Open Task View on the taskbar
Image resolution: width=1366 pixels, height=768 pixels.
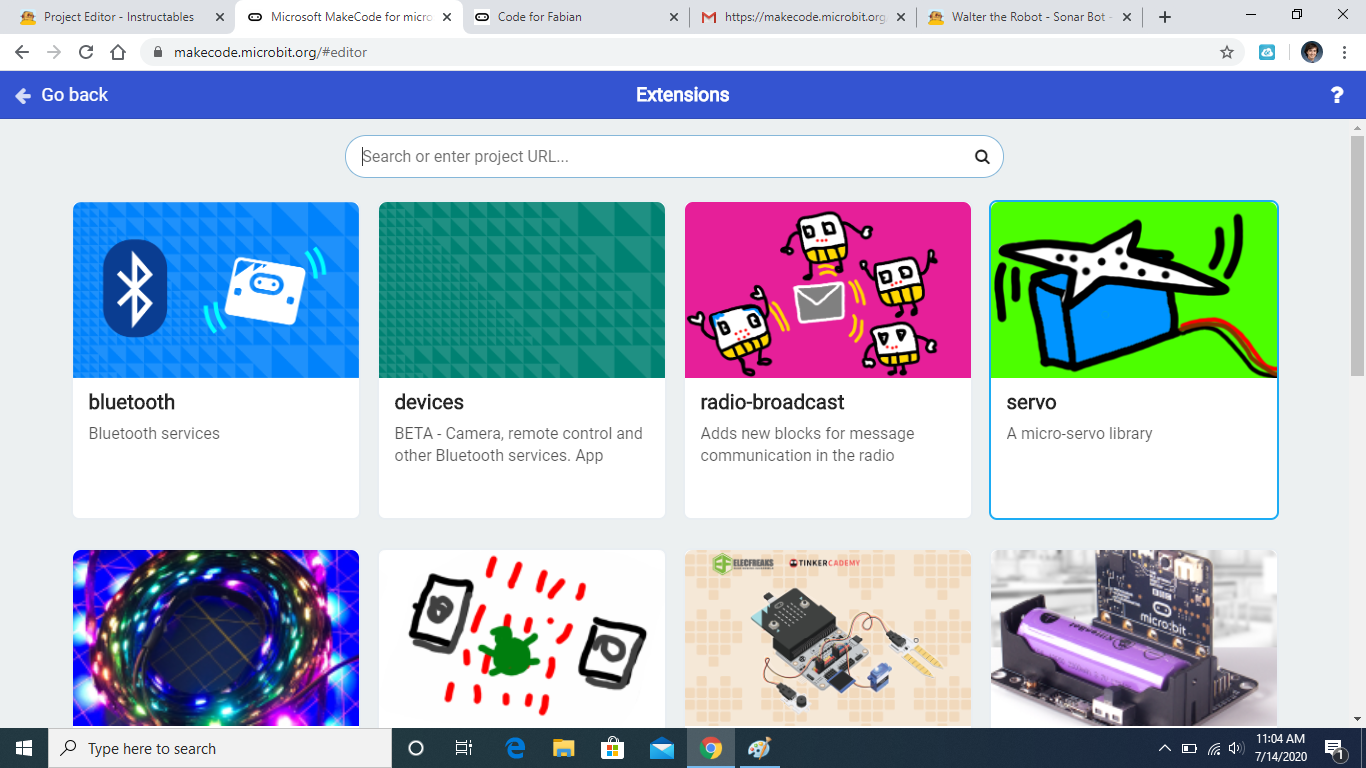coord(464,748)
